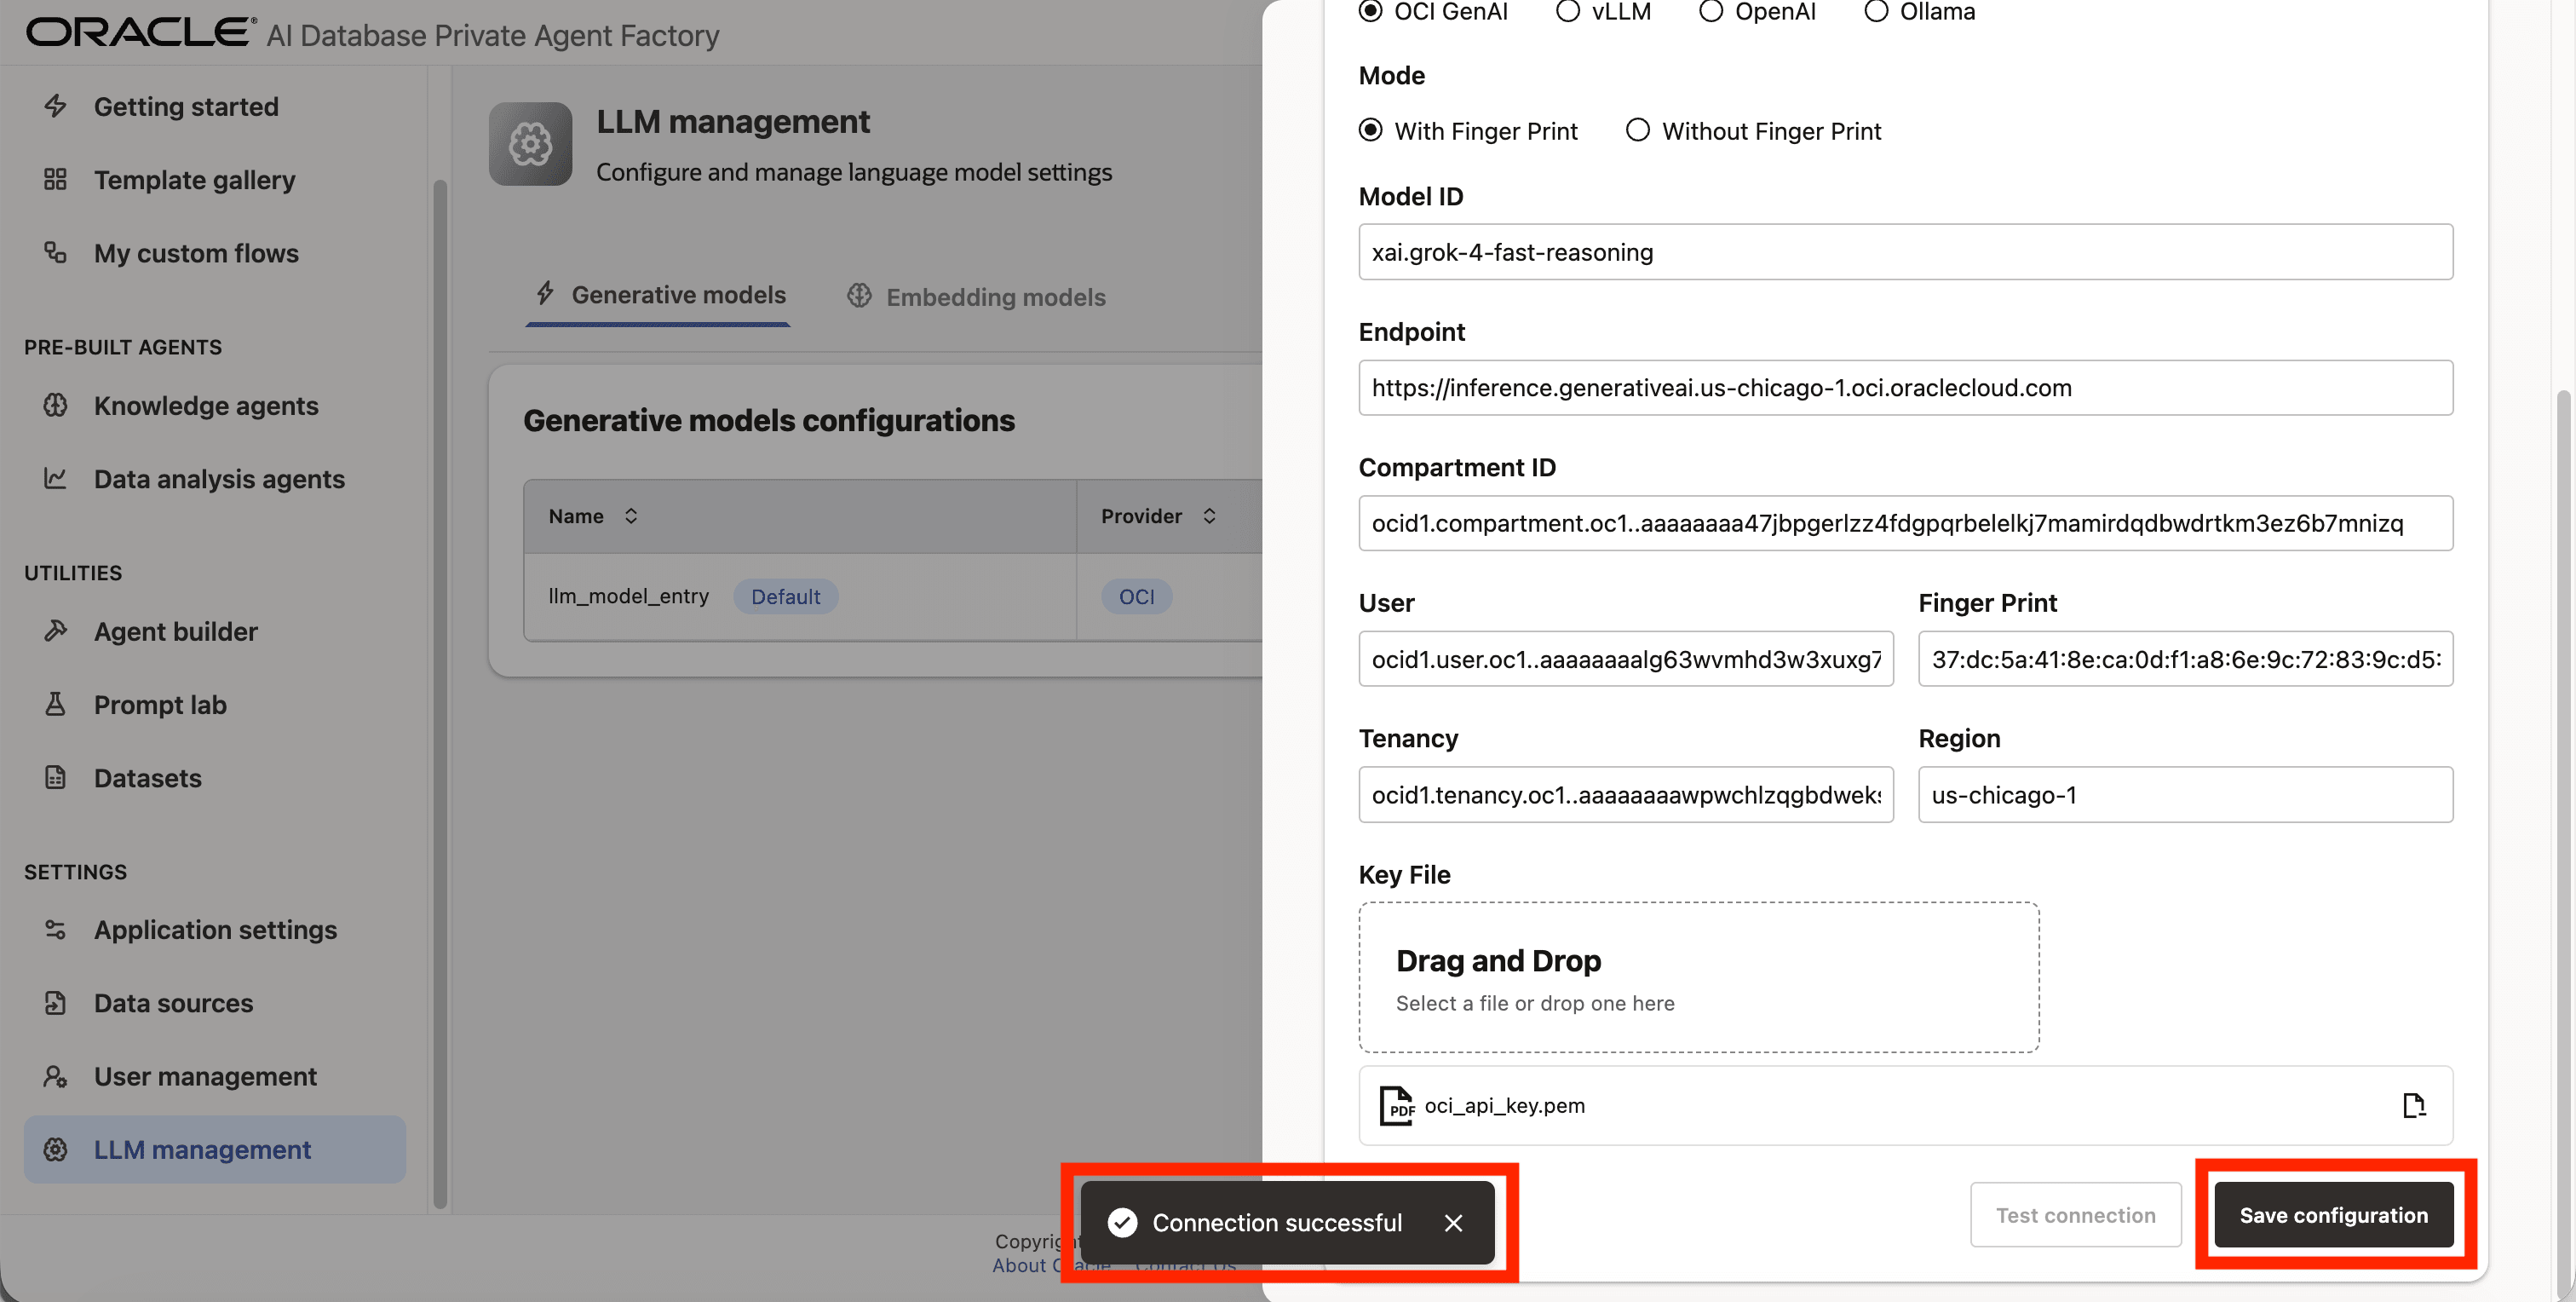The height and width of the screenshot is (1302, 2576).
Task: Open the Datasets panel
Action: 147,778
